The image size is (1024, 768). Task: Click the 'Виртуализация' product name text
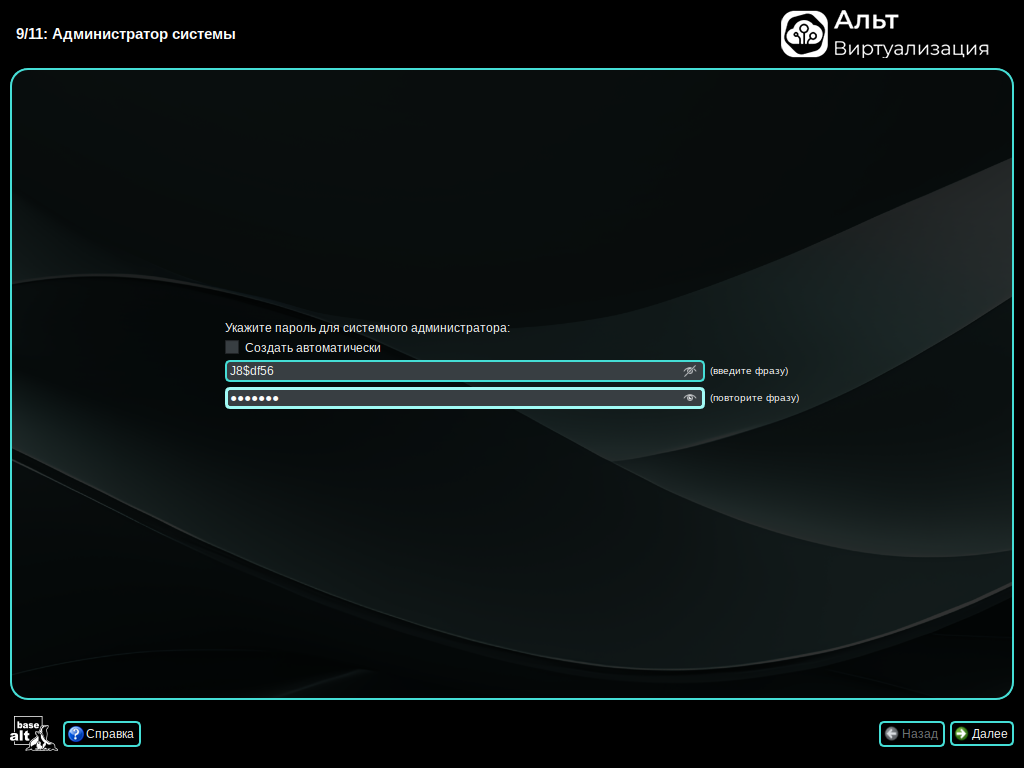coord(911,49)
